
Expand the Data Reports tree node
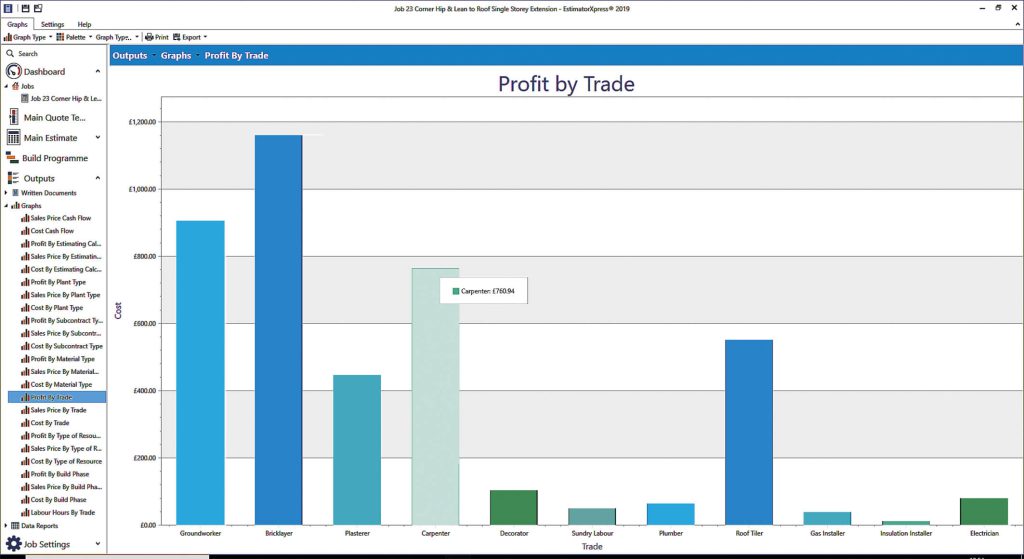click(x=6, y=526)
